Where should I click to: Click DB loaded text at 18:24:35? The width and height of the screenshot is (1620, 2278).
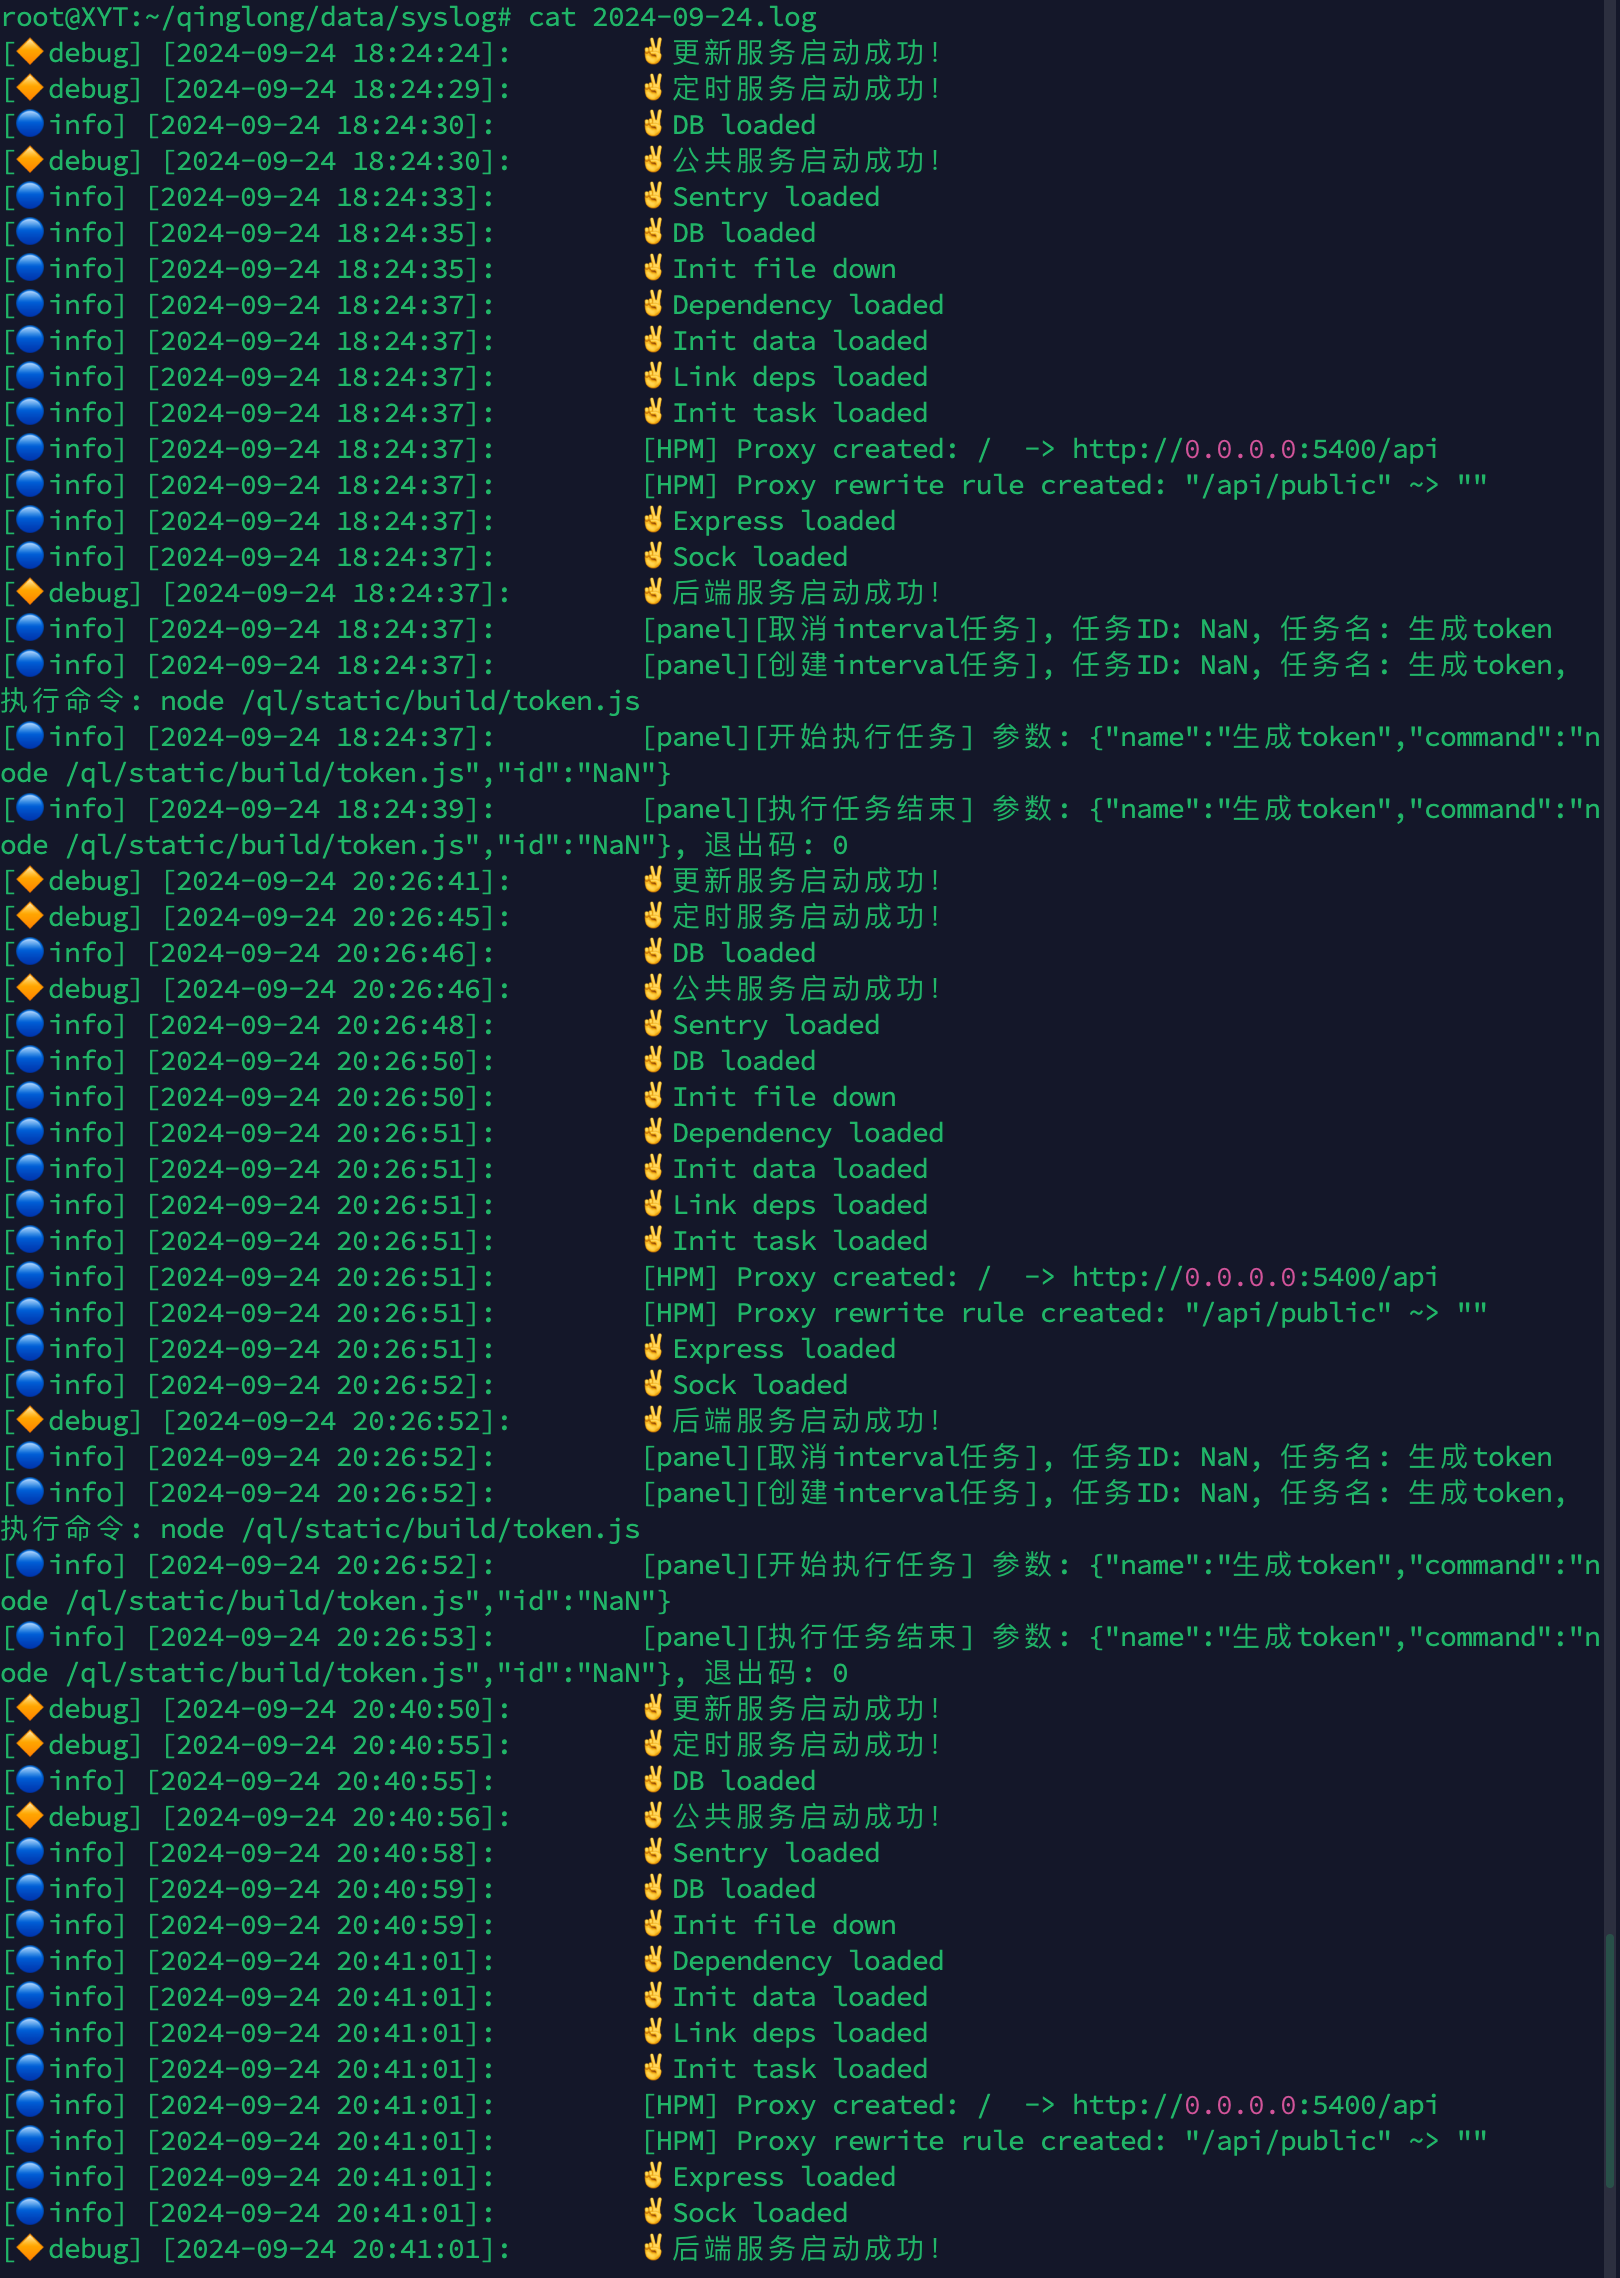(x=744, y=233)
